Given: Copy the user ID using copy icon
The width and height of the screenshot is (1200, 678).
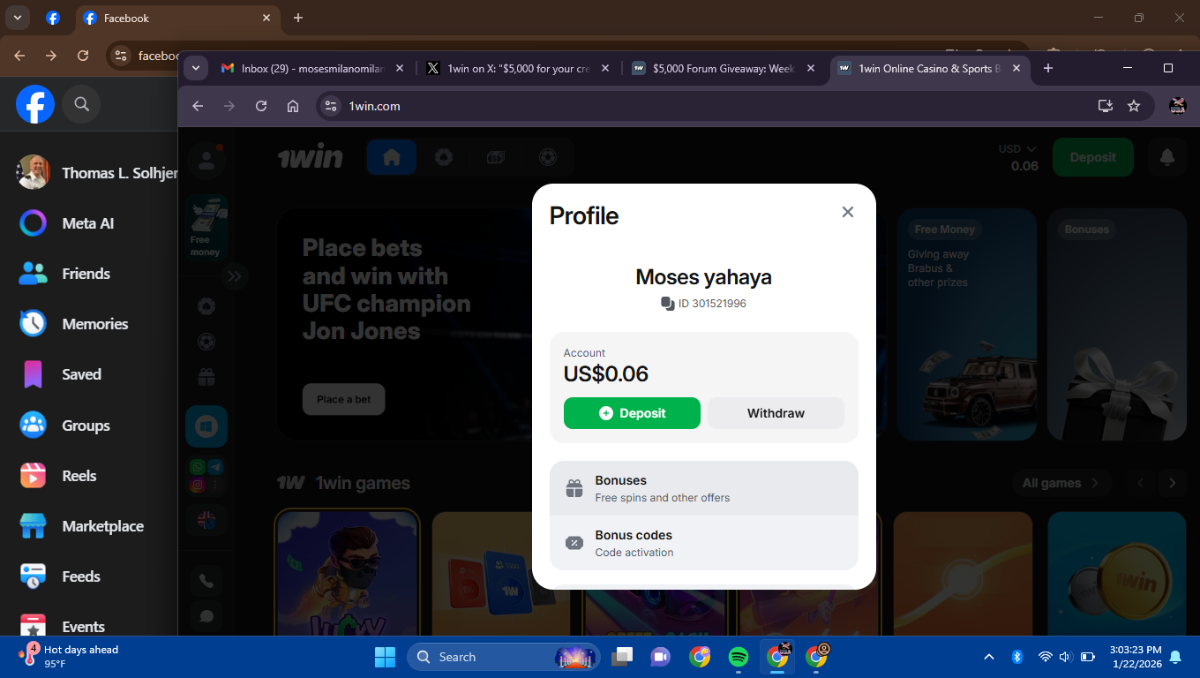Looking at the screenshot, I should pos(668,303).
